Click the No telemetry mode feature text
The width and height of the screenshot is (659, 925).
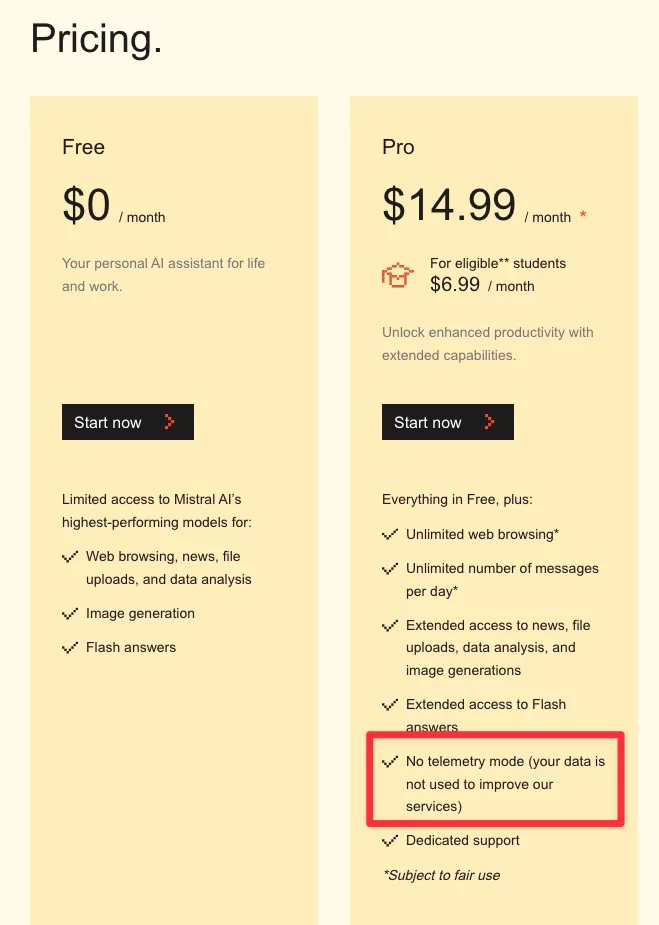[x=505, y=784]
